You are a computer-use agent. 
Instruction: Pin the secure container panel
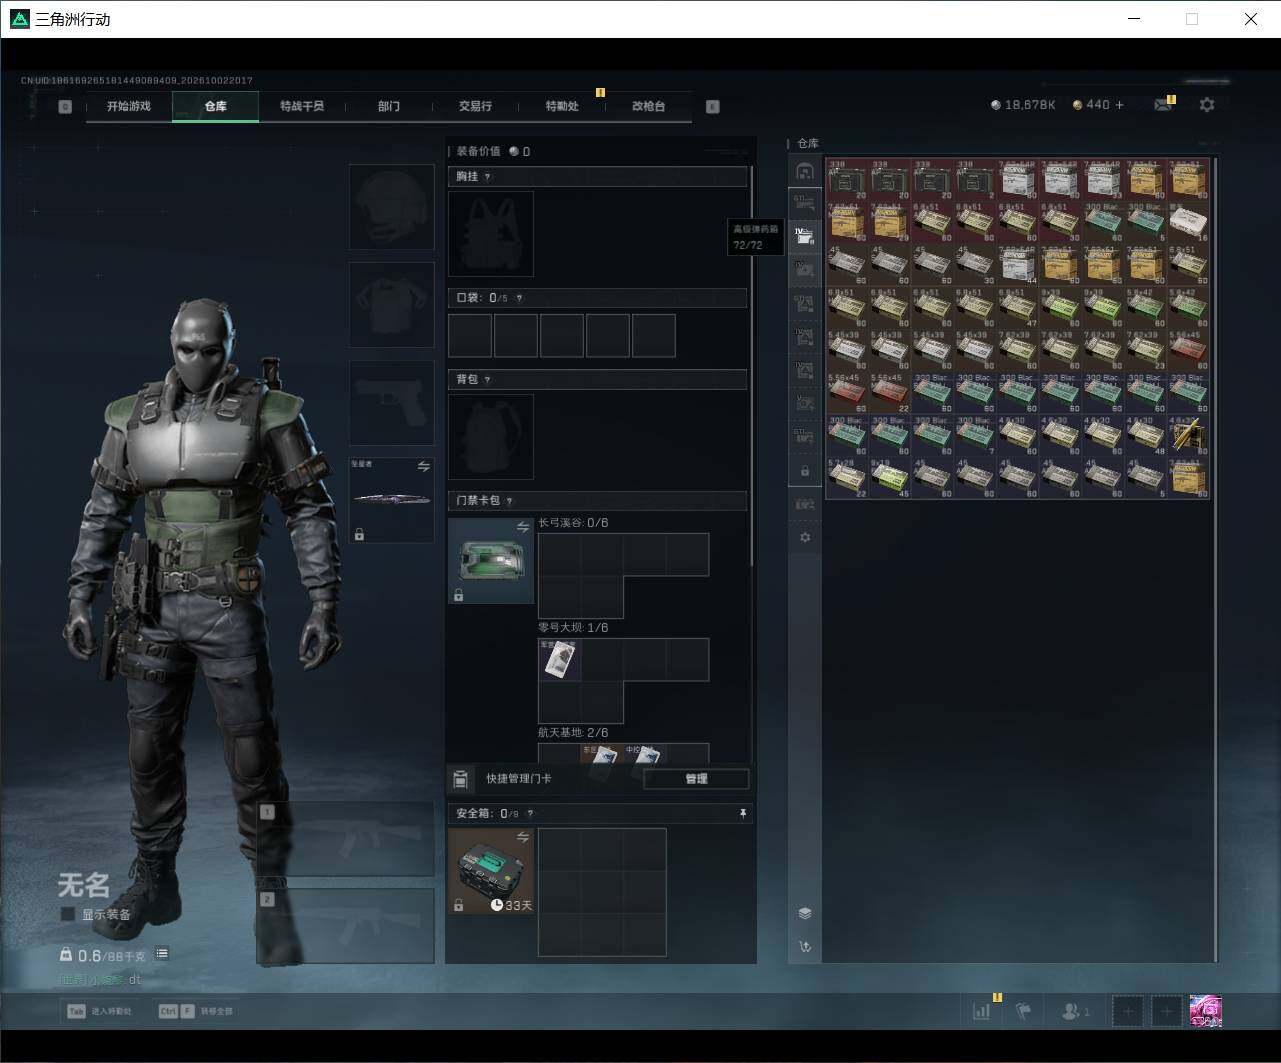(742, 814)
